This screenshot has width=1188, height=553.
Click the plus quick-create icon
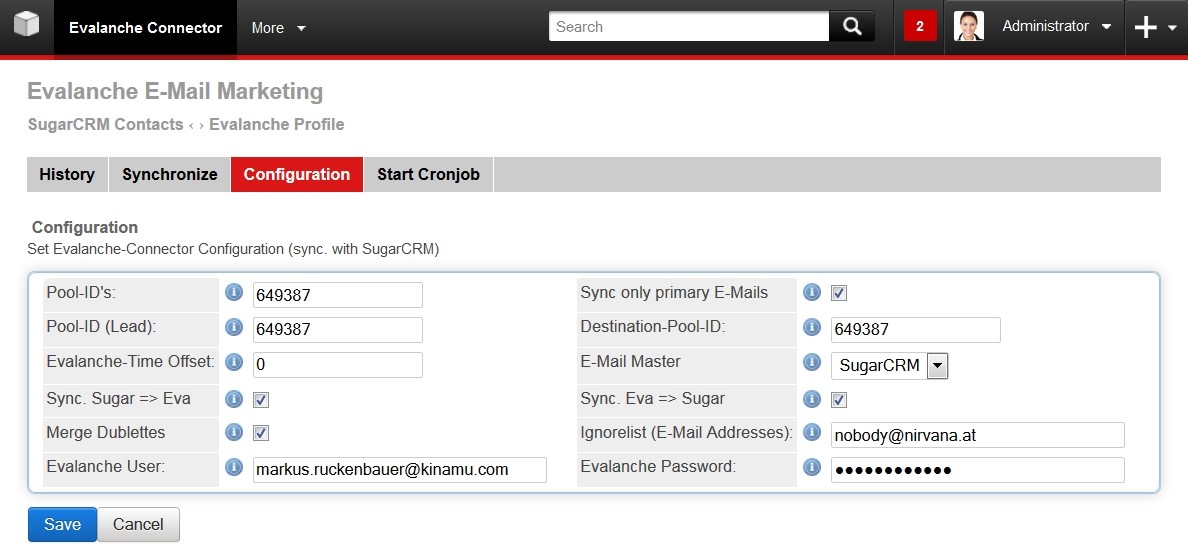tap(1146, 27)
